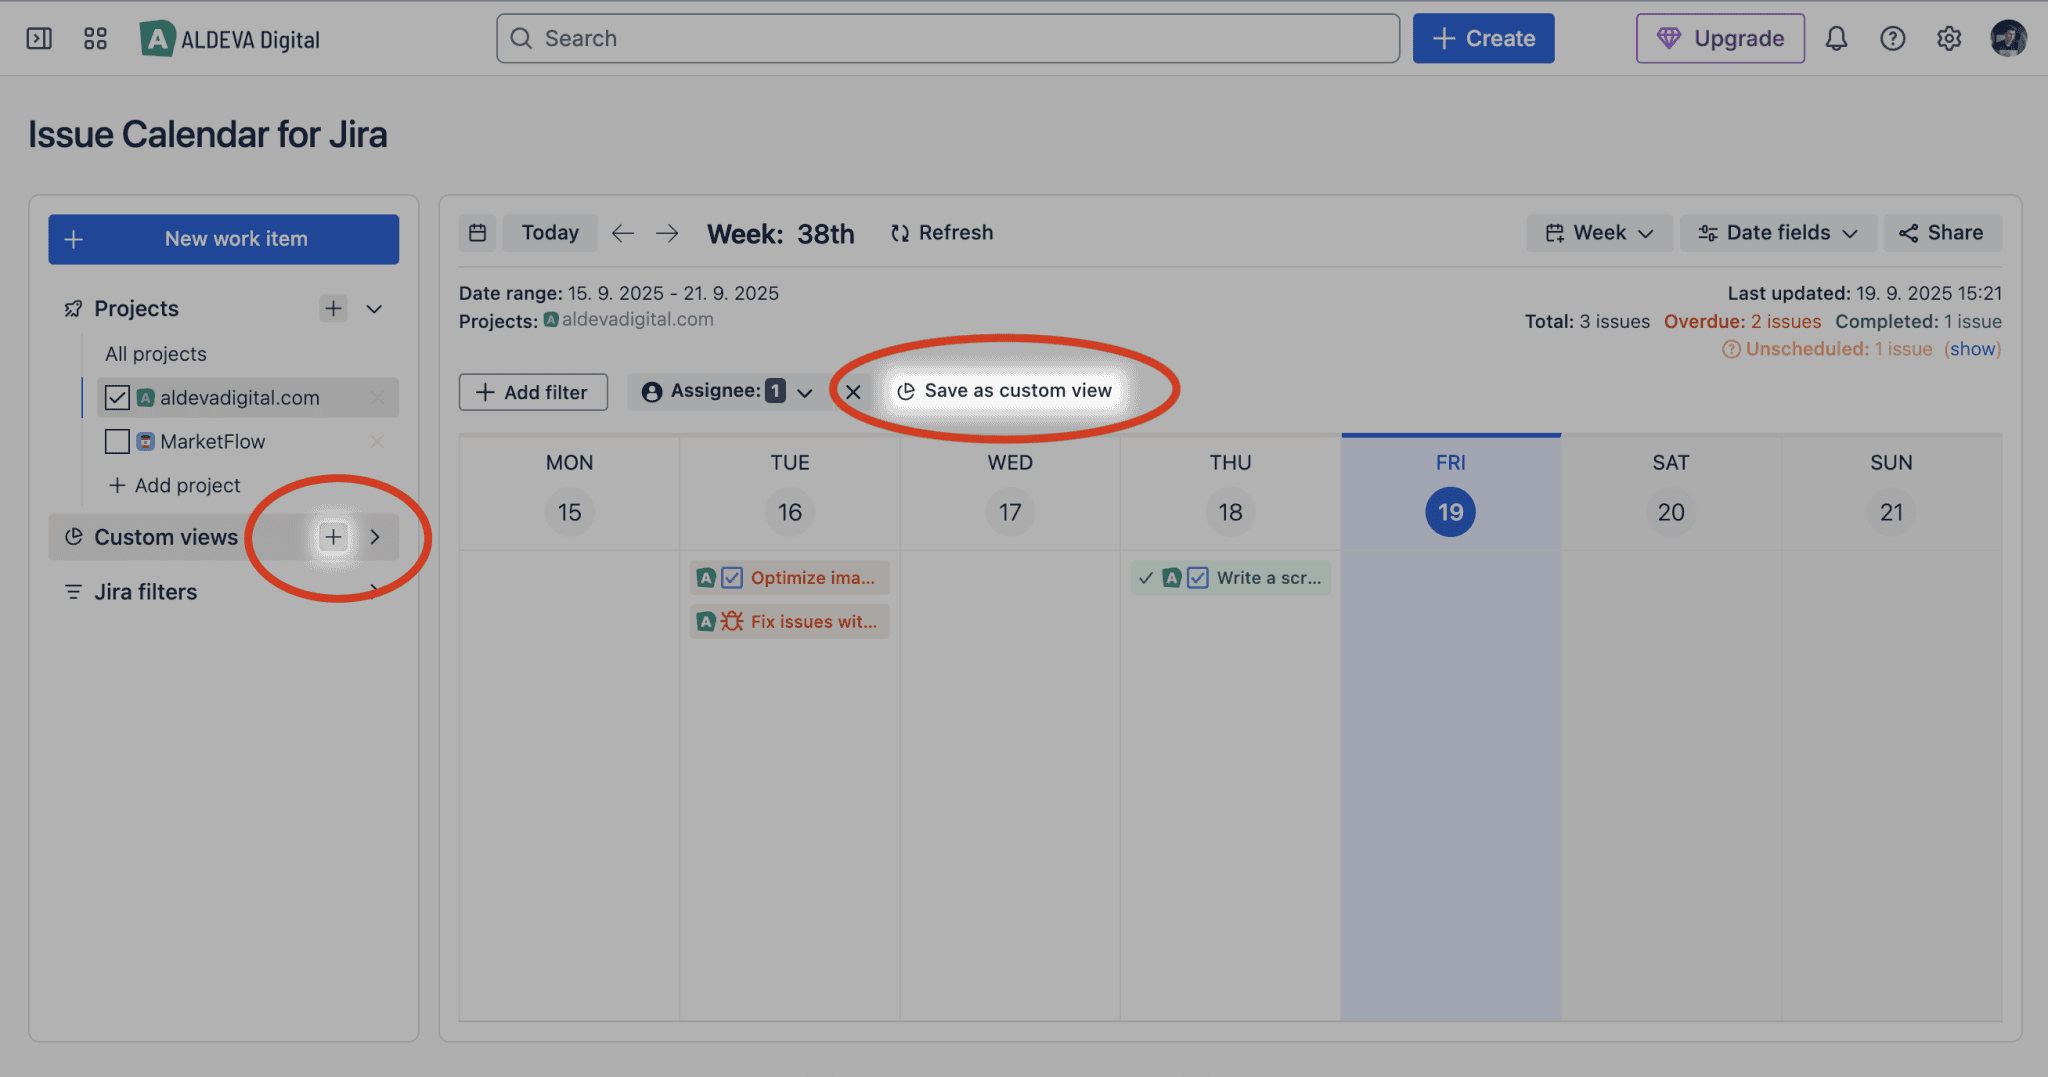Open the help question mark icon
The width and height of the screenshot is (2048, 1077).
pos(1892,39)
